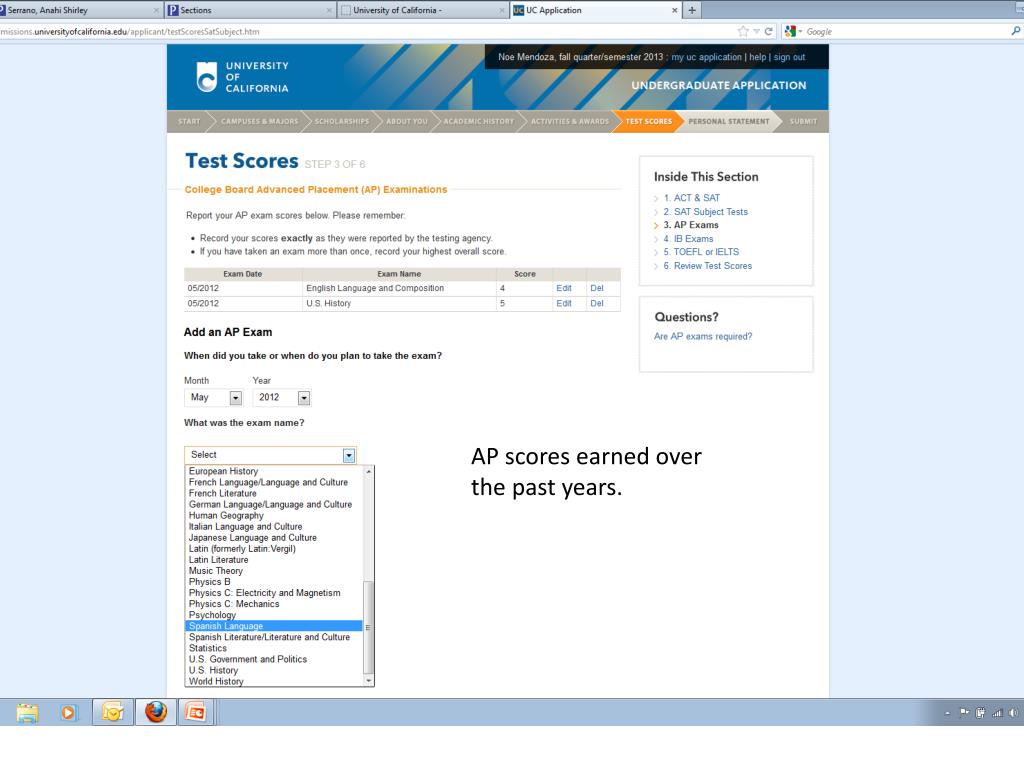
Task: Go to Scholarships step
Action: coord(342,121)
